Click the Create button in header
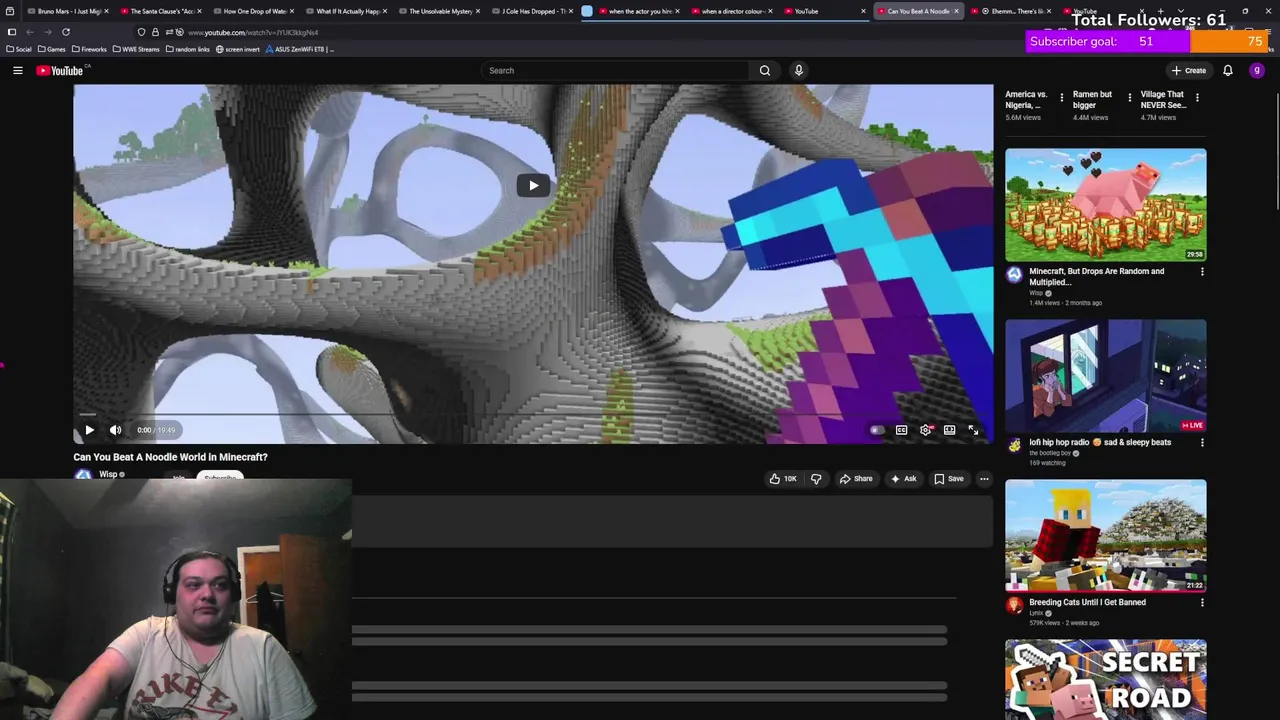The width and height of the screenshot is (1280, 720). coord(1189,70)
